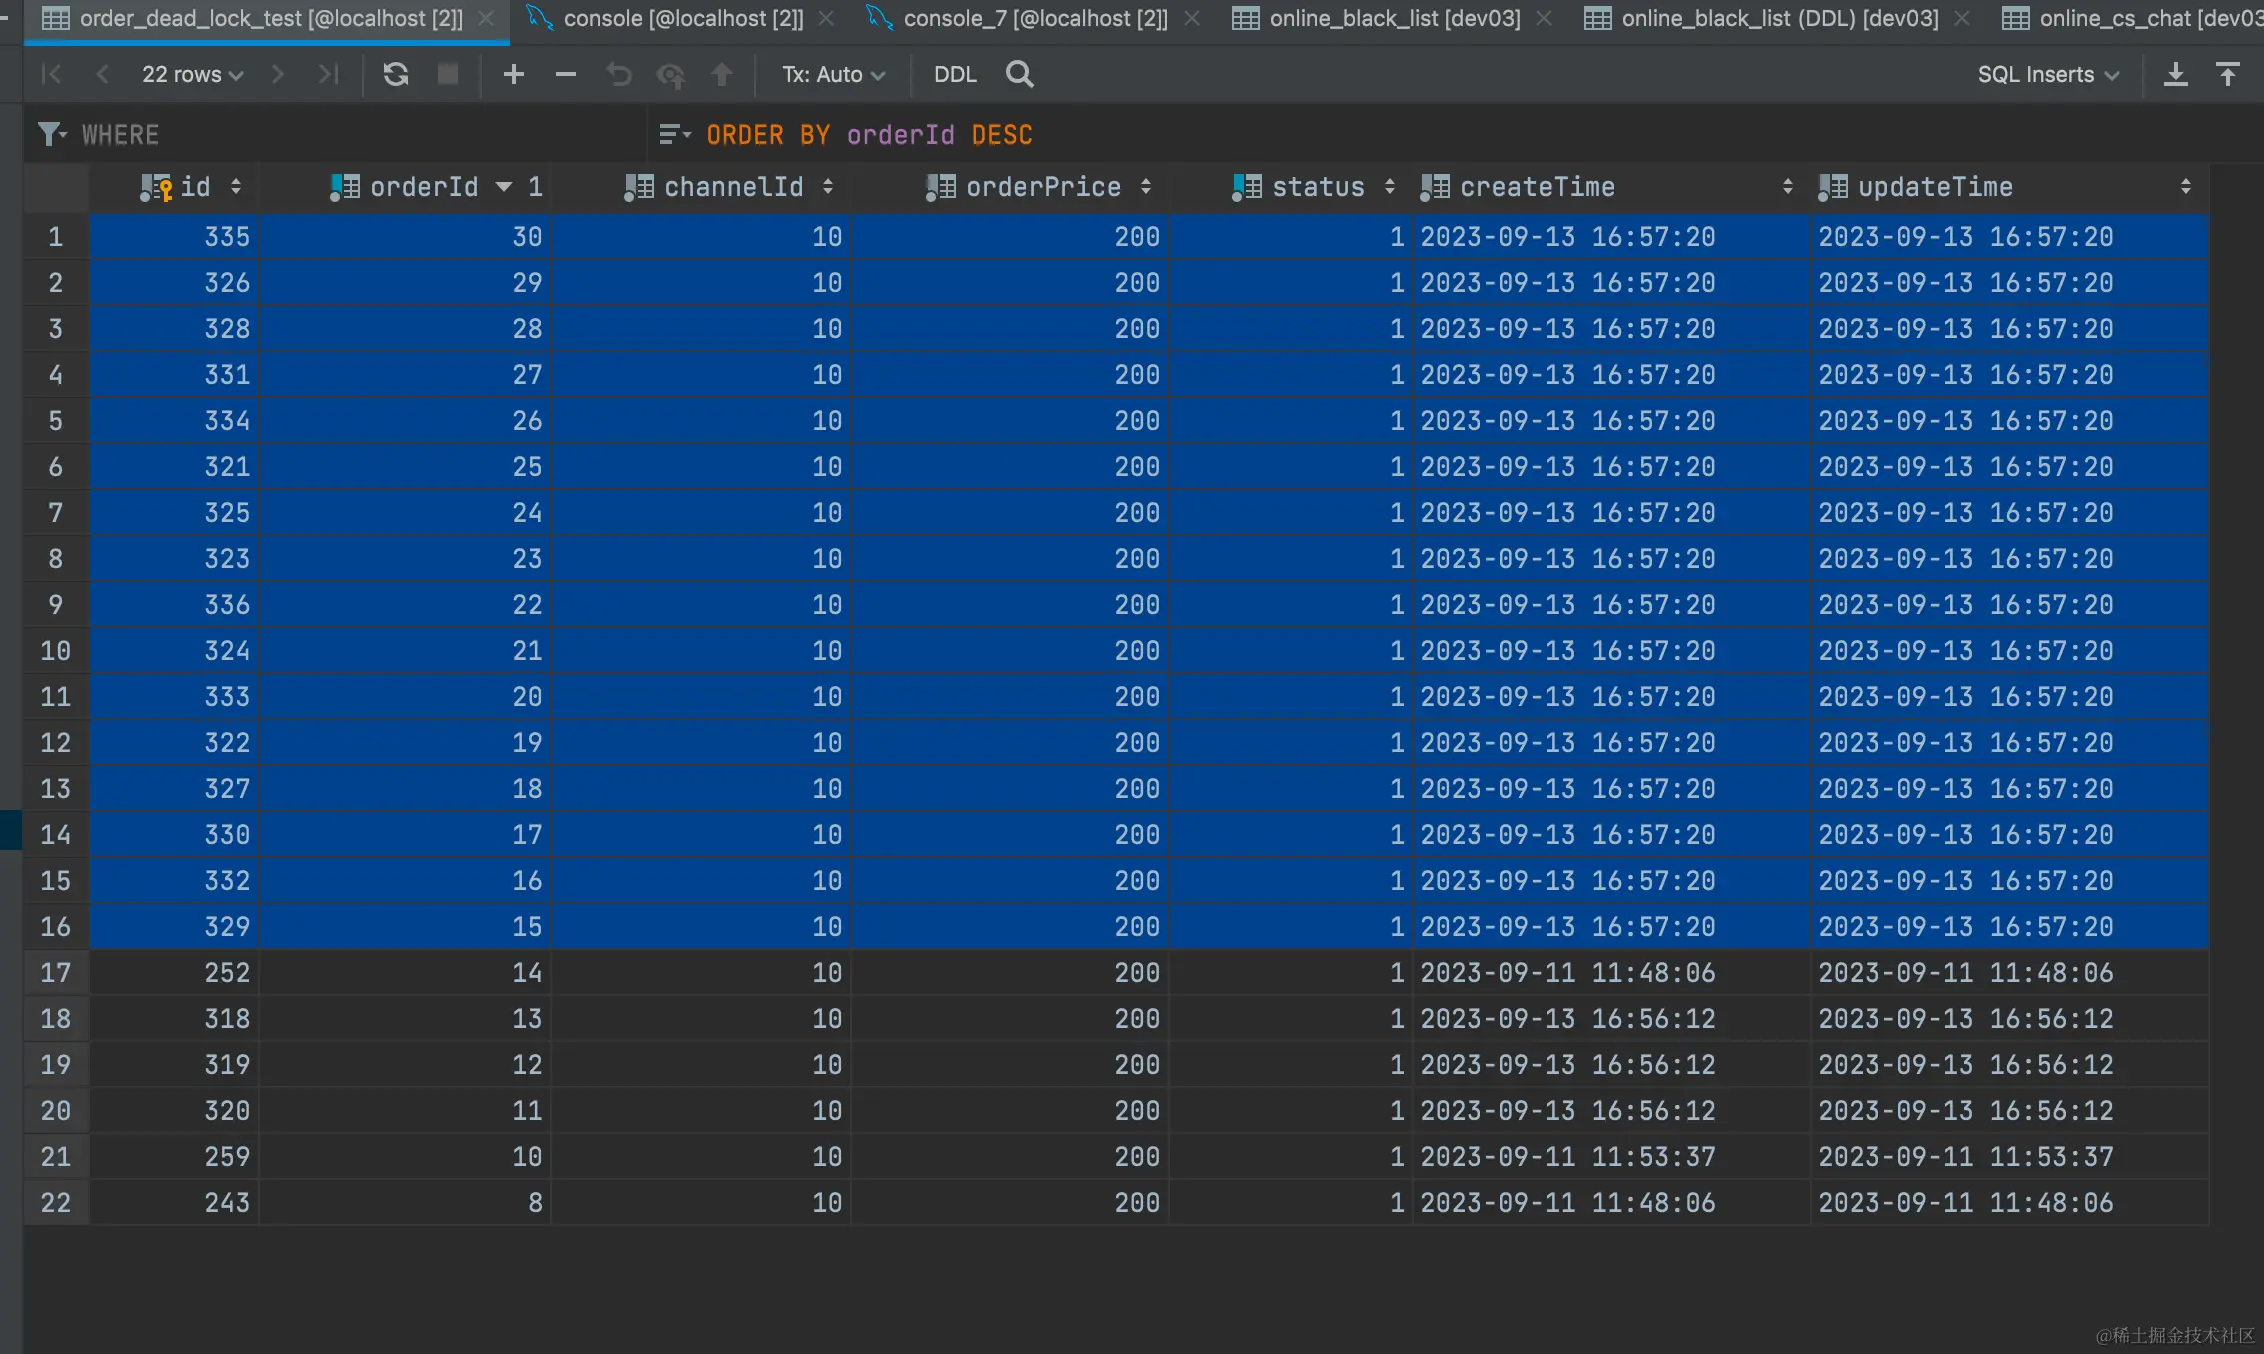Image resolution: width=2264 pixels, height=1354 pixels.
Task: Click the WHERE filter funnel icon
Action: pos(52,134)
